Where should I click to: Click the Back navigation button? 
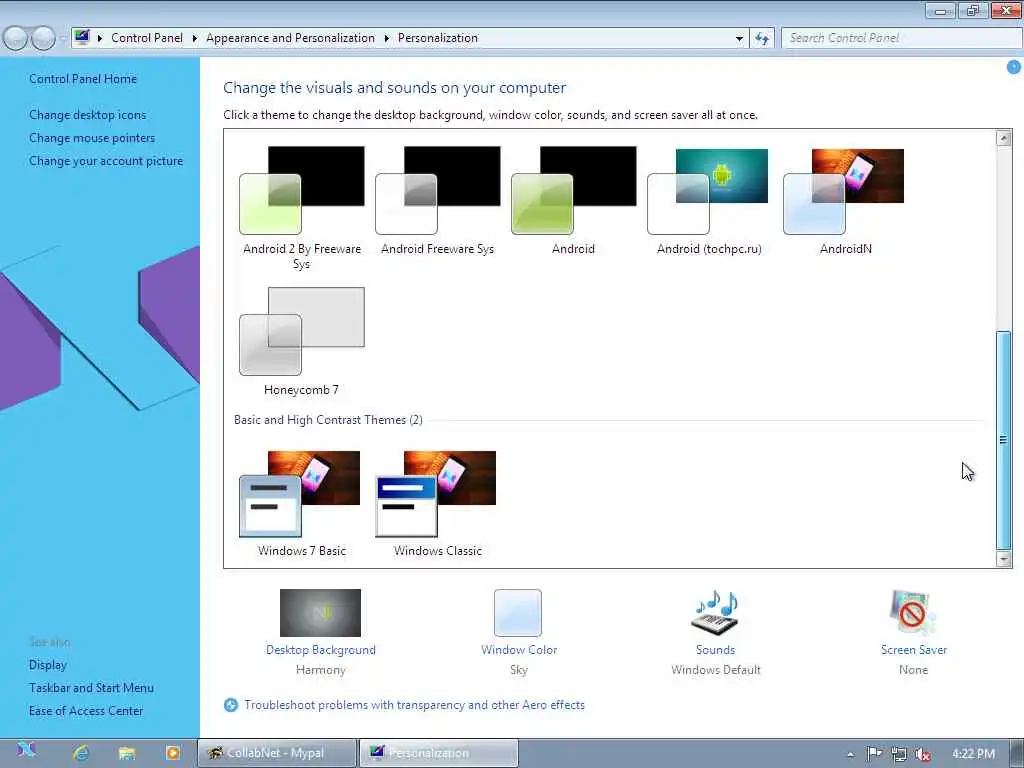point(15,38)
